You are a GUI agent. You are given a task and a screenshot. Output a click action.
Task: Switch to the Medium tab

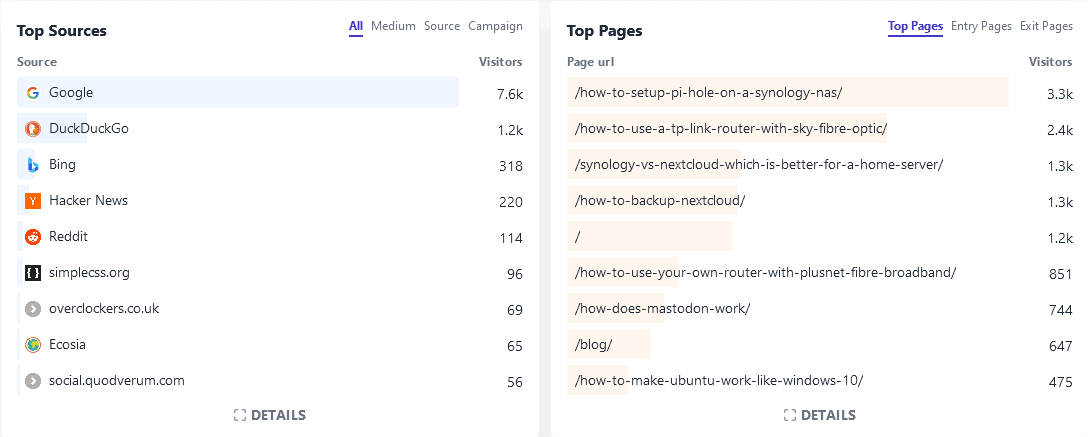coord(393,27)
